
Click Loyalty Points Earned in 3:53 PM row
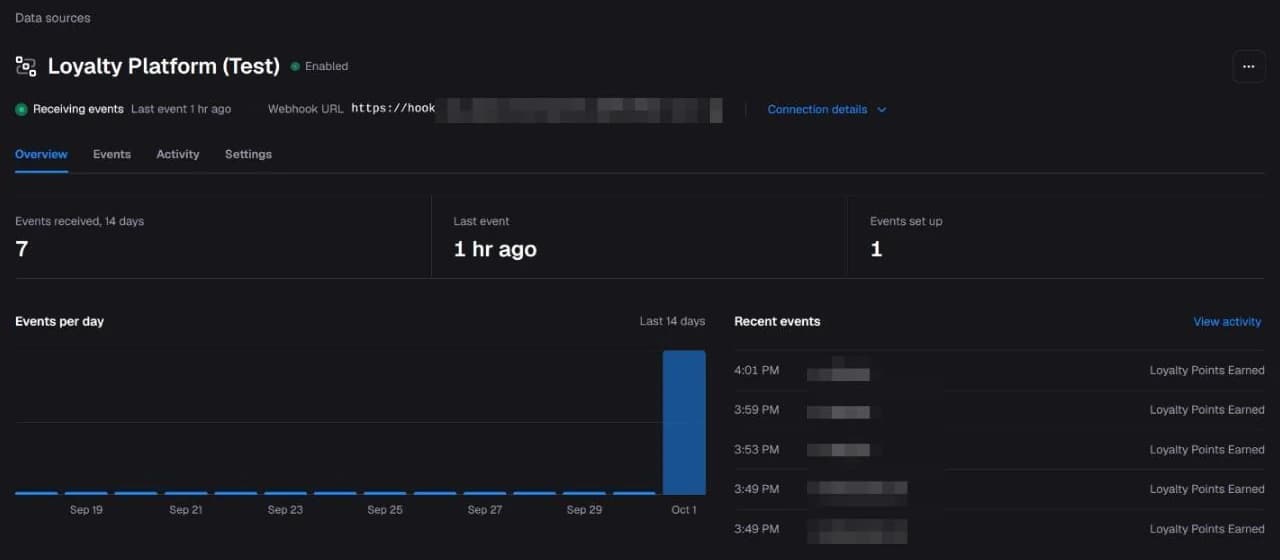pyautogui.click(x=1207, y=450)
